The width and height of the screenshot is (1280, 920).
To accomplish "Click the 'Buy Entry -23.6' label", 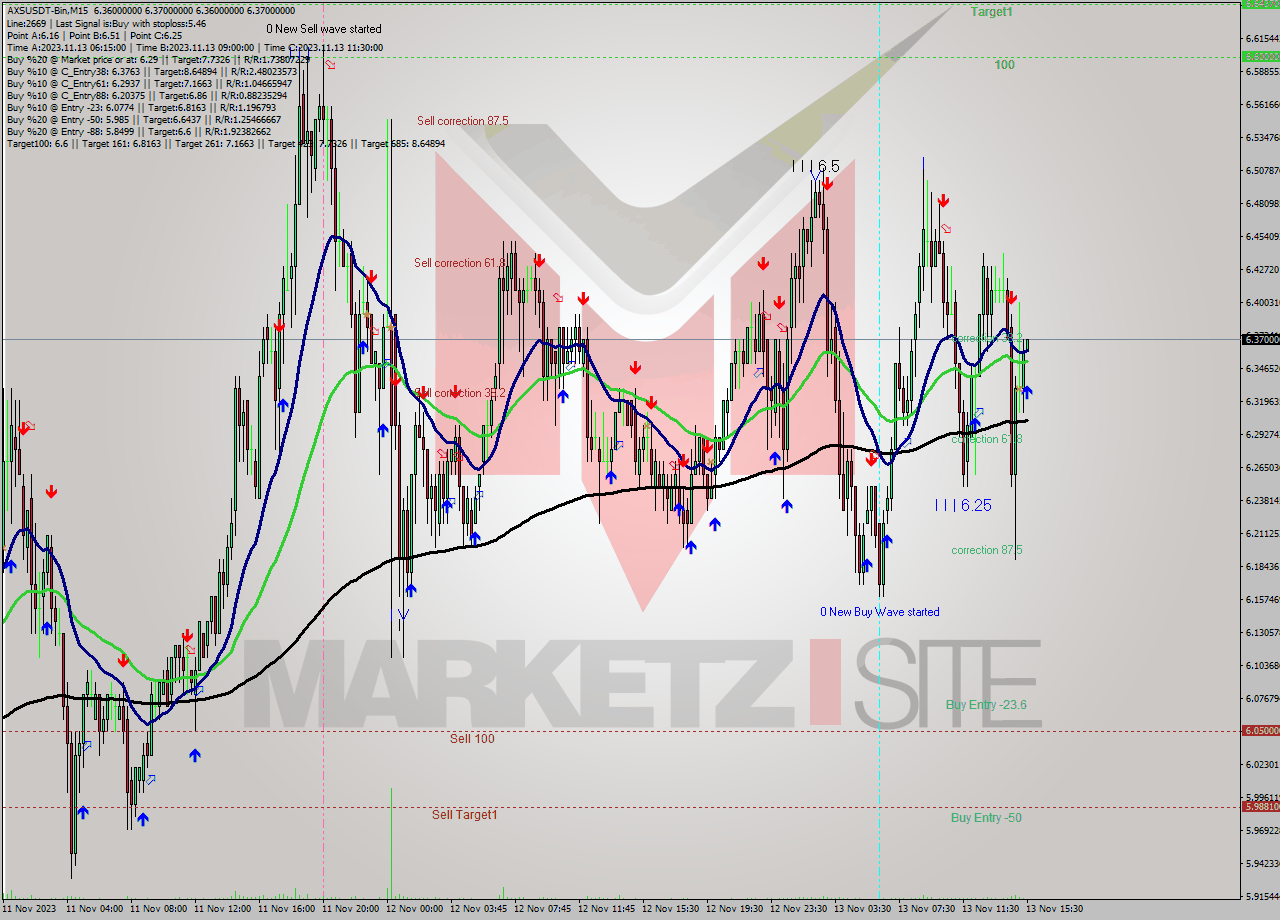I will 986,705.
